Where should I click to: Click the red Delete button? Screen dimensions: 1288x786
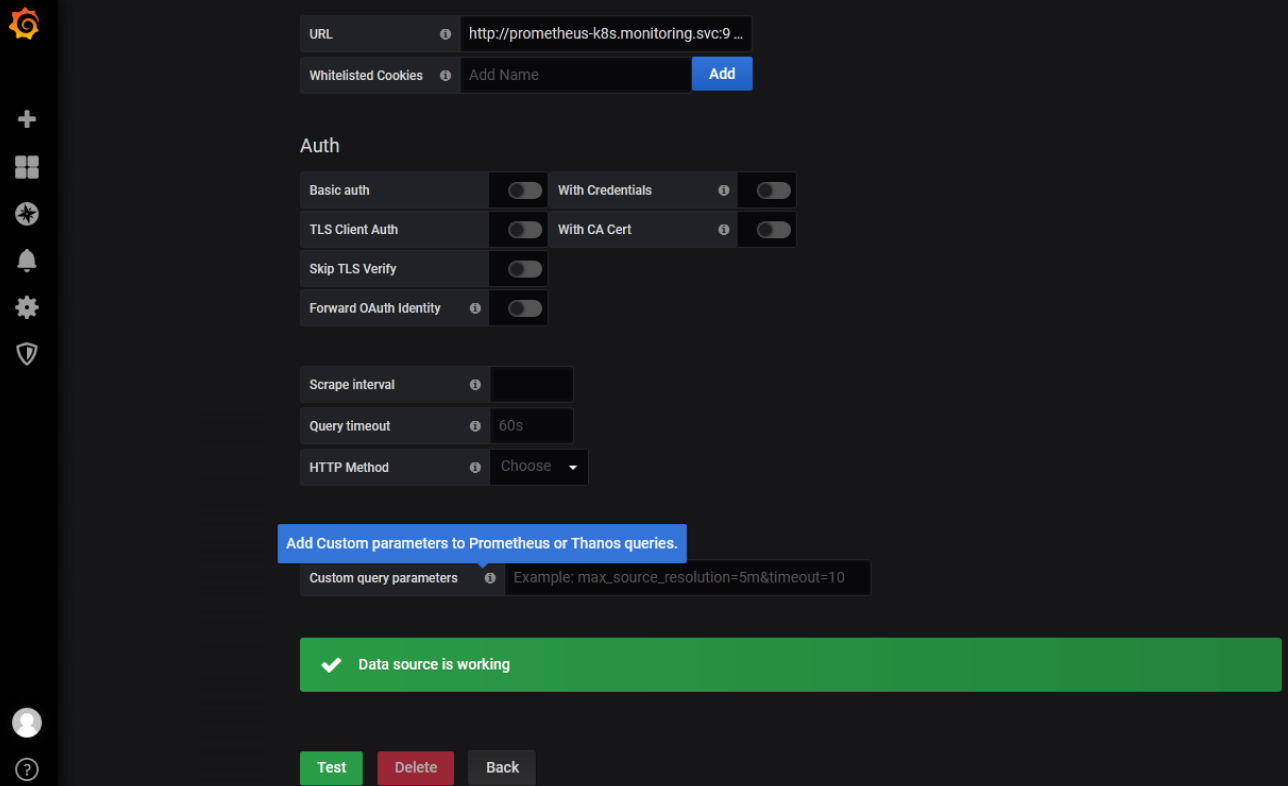coord(415,768)
